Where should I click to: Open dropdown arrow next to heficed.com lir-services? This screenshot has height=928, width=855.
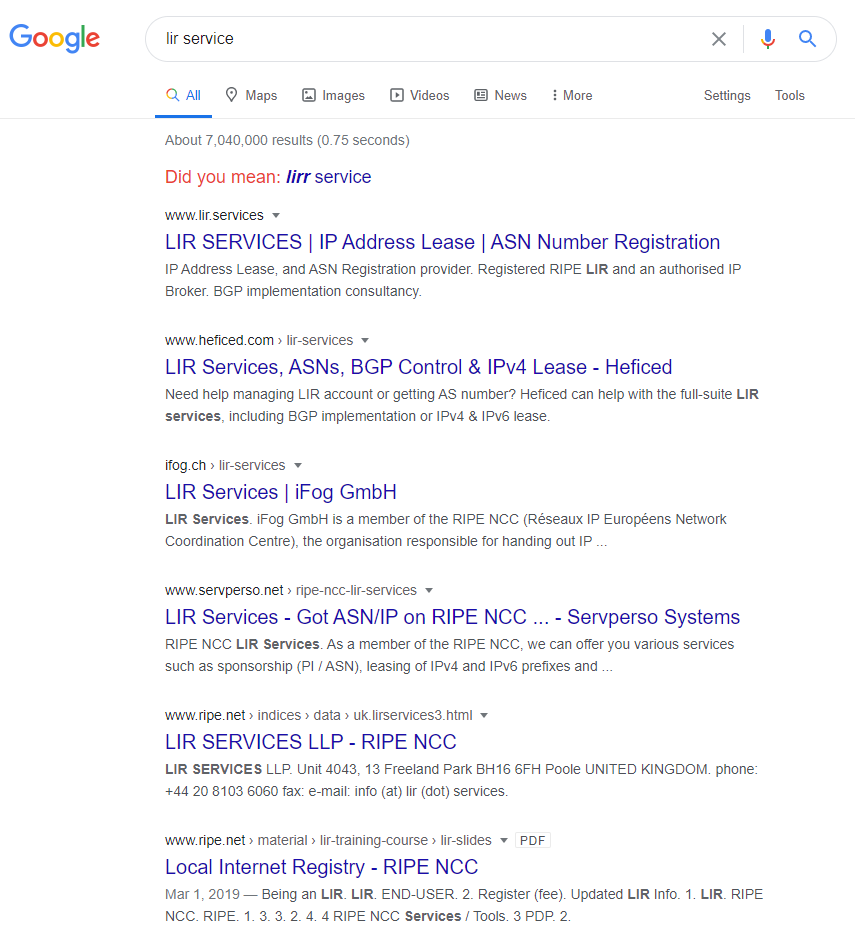365,340
